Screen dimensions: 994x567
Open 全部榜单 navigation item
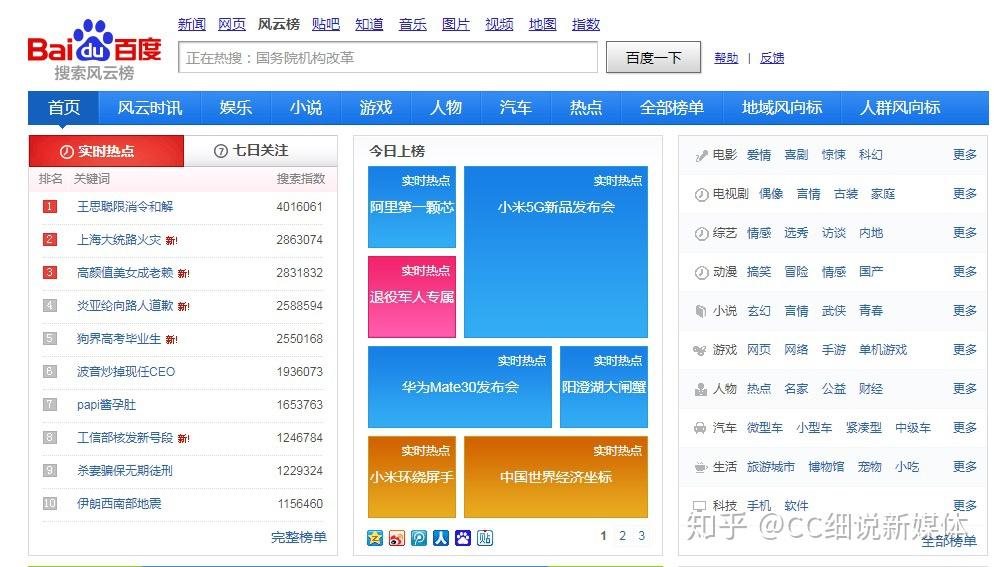(x=672, y=108)
